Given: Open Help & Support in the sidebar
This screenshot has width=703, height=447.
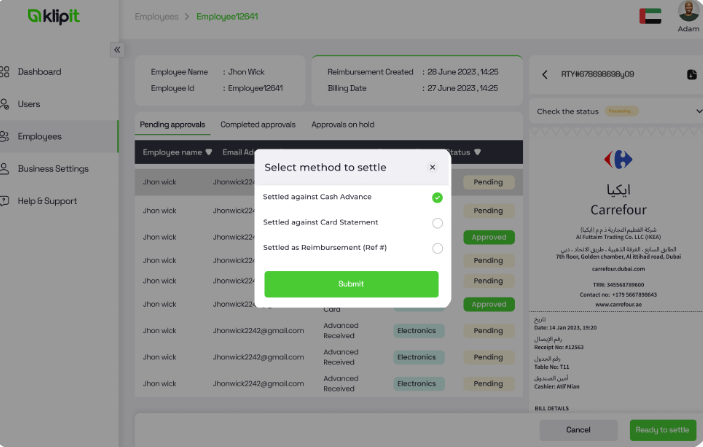Looking at the screenshot, I should pos(47,201).
